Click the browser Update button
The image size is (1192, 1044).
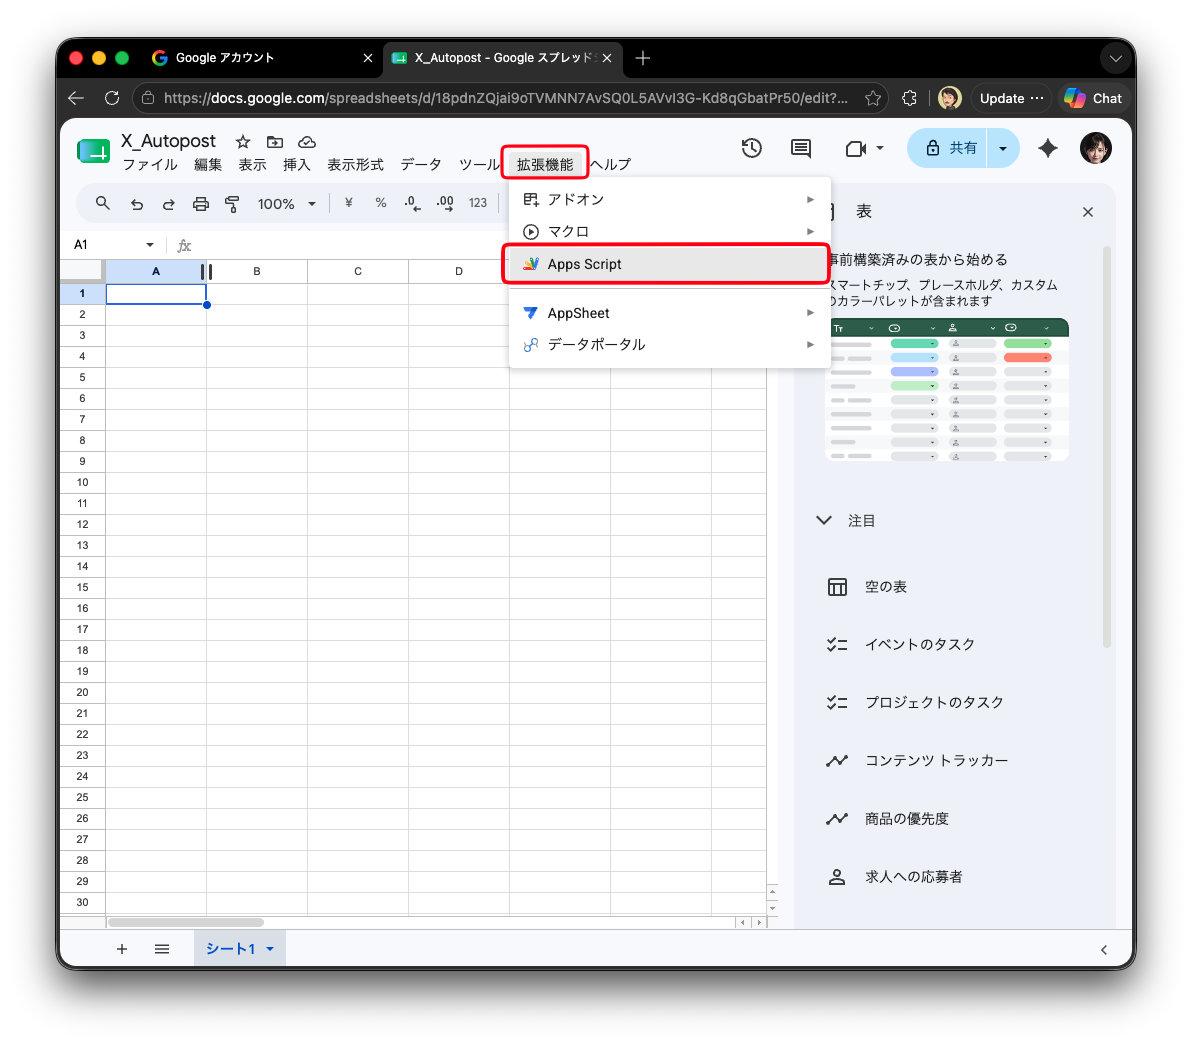pyautogui.click(x=1010, y=98)
